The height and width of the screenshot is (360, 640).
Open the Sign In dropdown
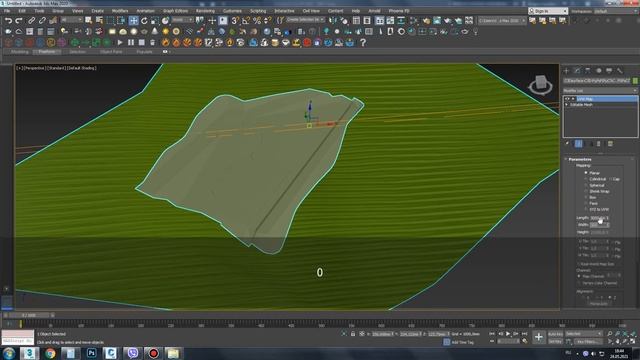click(x=548, y=11)
